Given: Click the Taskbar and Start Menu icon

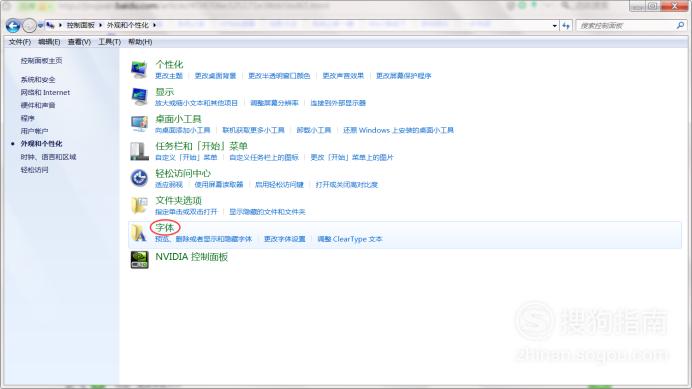Looking at the screenshot, I should click(139, 151).
